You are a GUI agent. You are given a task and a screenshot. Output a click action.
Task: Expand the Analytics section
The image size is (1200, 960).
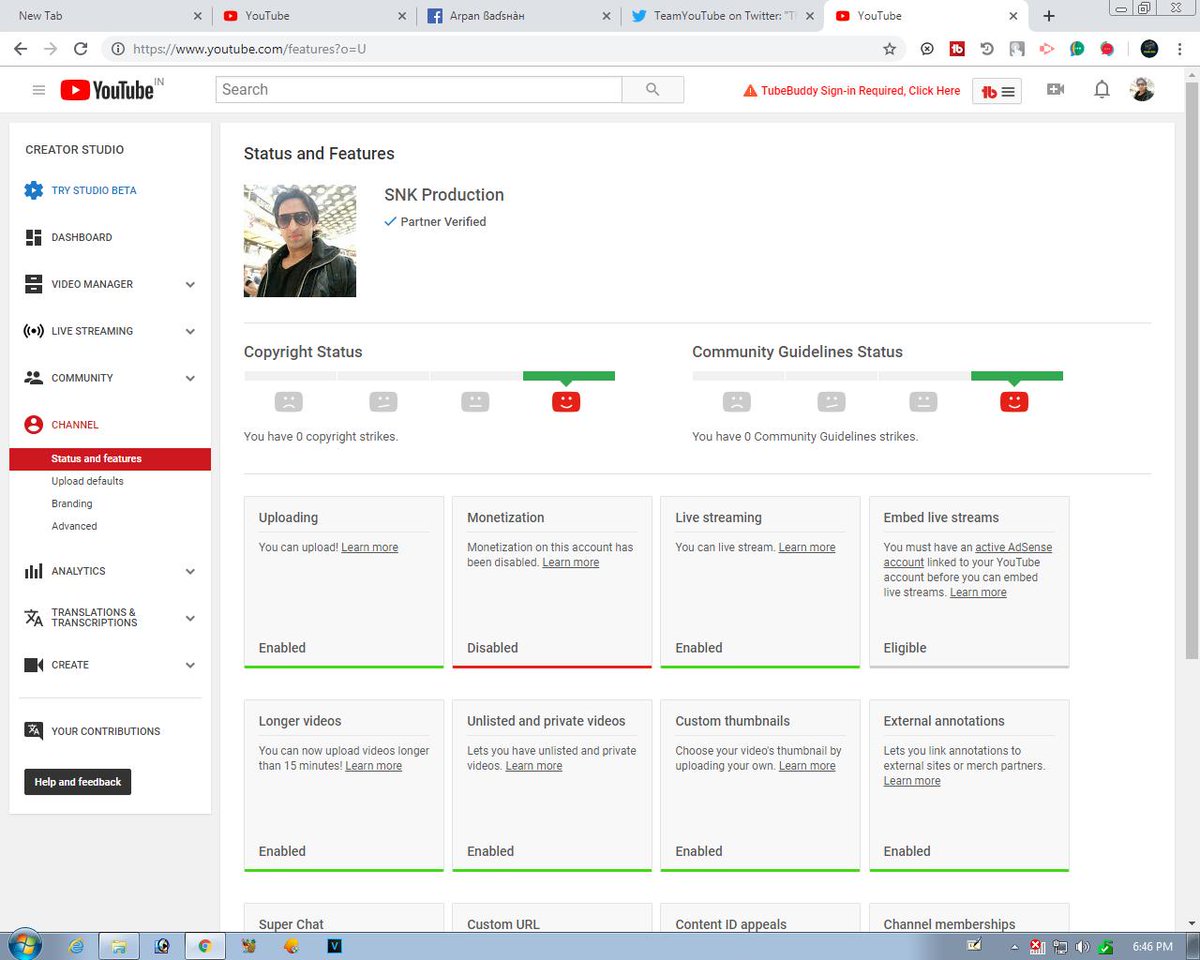190,571
